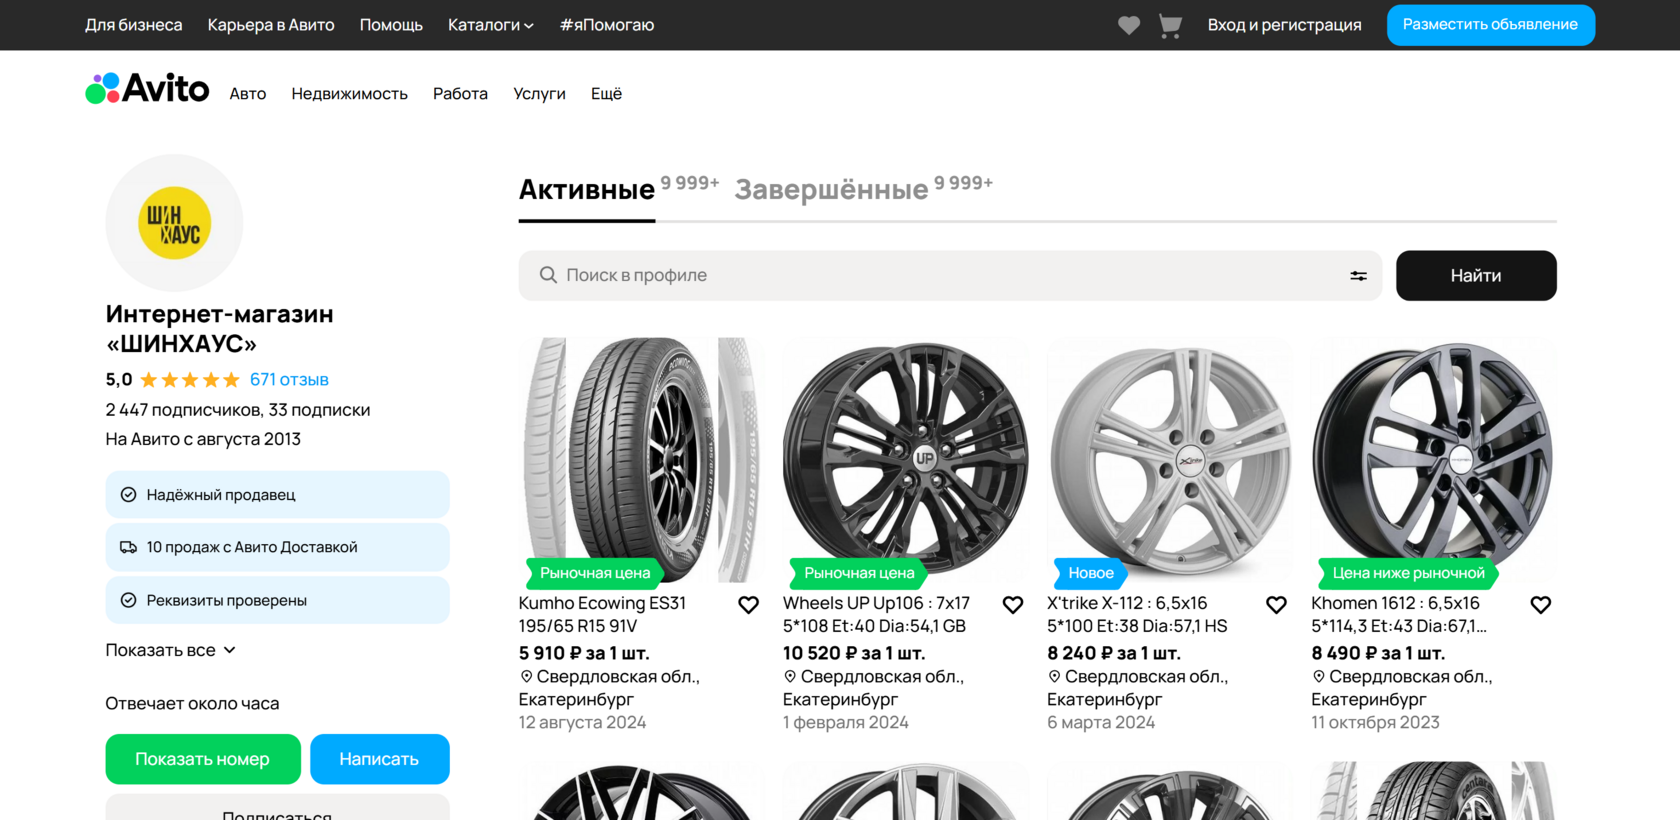
Task: Open Khomen 1612 6,5x16 listing title
Action: [1399, 615]
